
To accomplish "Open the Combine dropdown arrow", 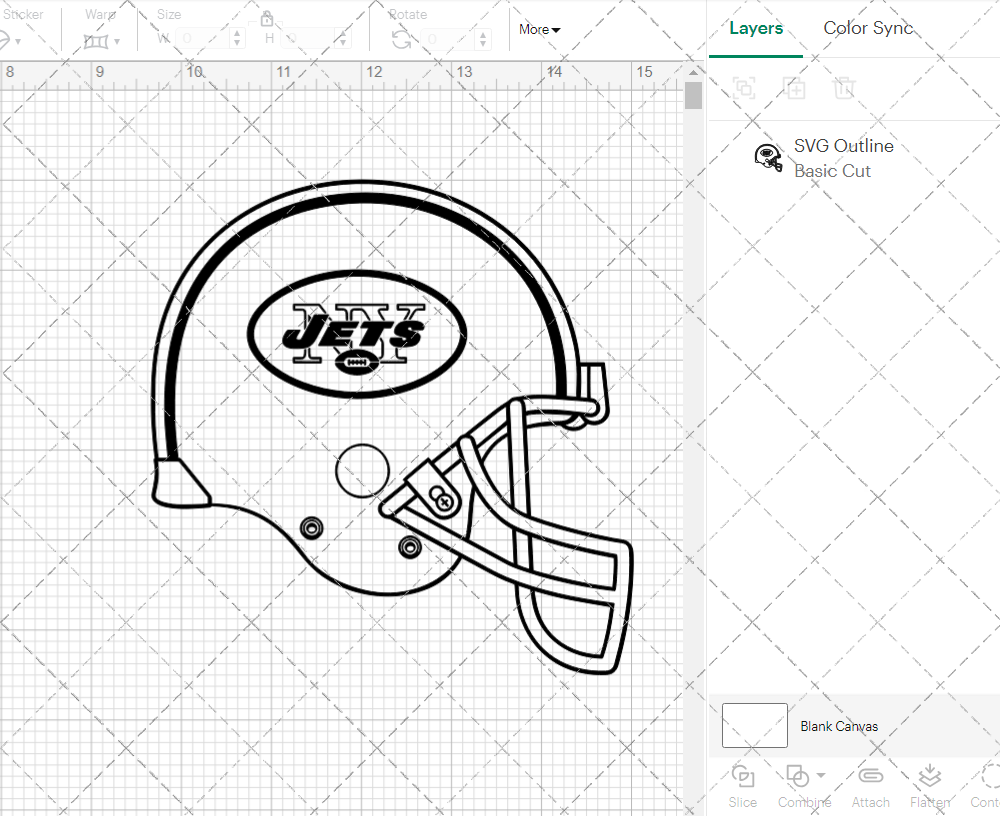I will [x=821, y=775].
